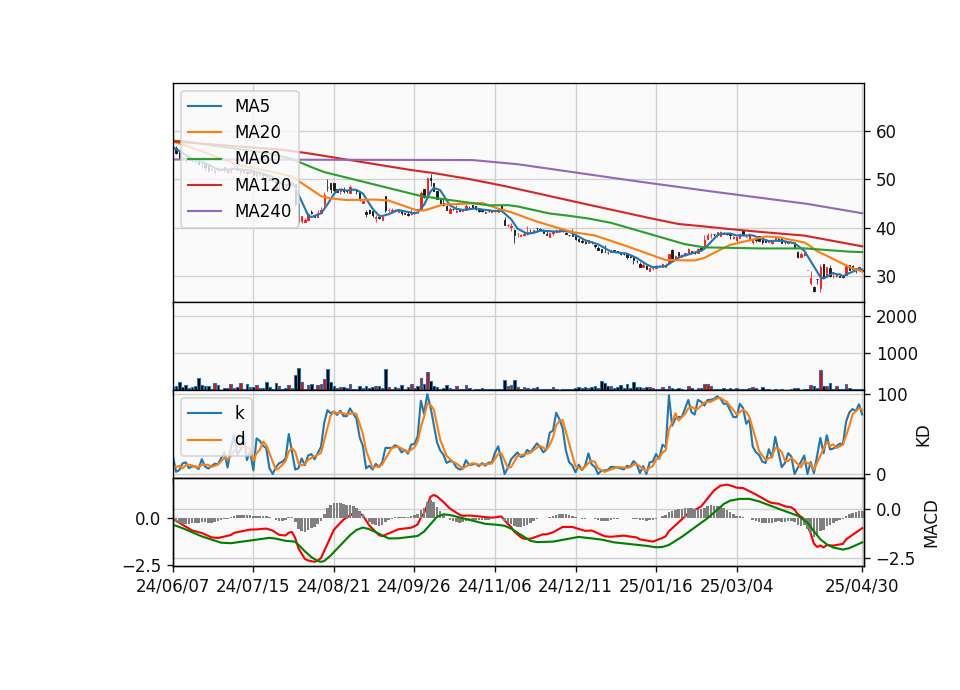960x690 pixels.
Task: Click the date label 25/04/30
Action: point(862,586)
